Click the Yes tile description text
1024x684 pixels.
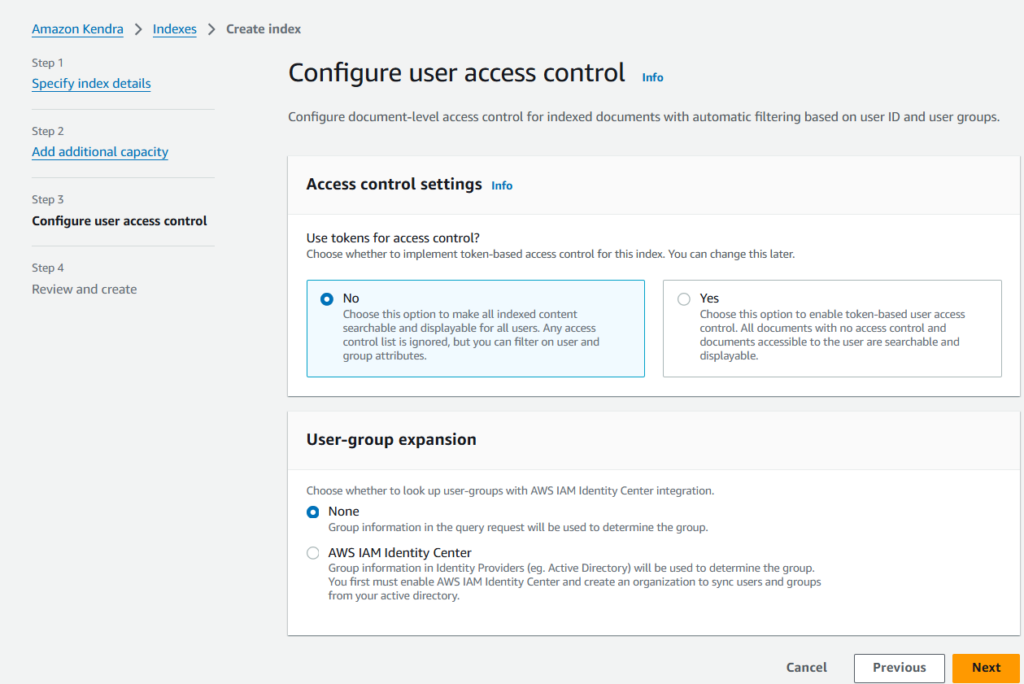point(830,335)
